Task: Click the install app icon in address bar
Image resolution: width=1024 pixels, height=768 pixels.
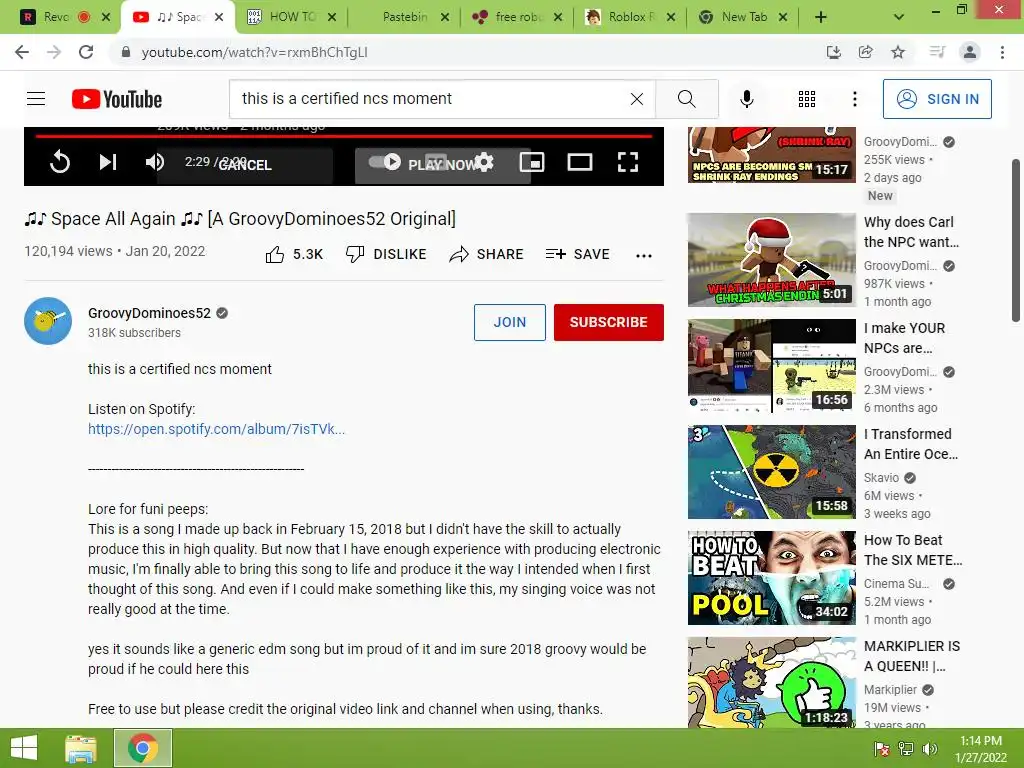Action: [833, 52]
